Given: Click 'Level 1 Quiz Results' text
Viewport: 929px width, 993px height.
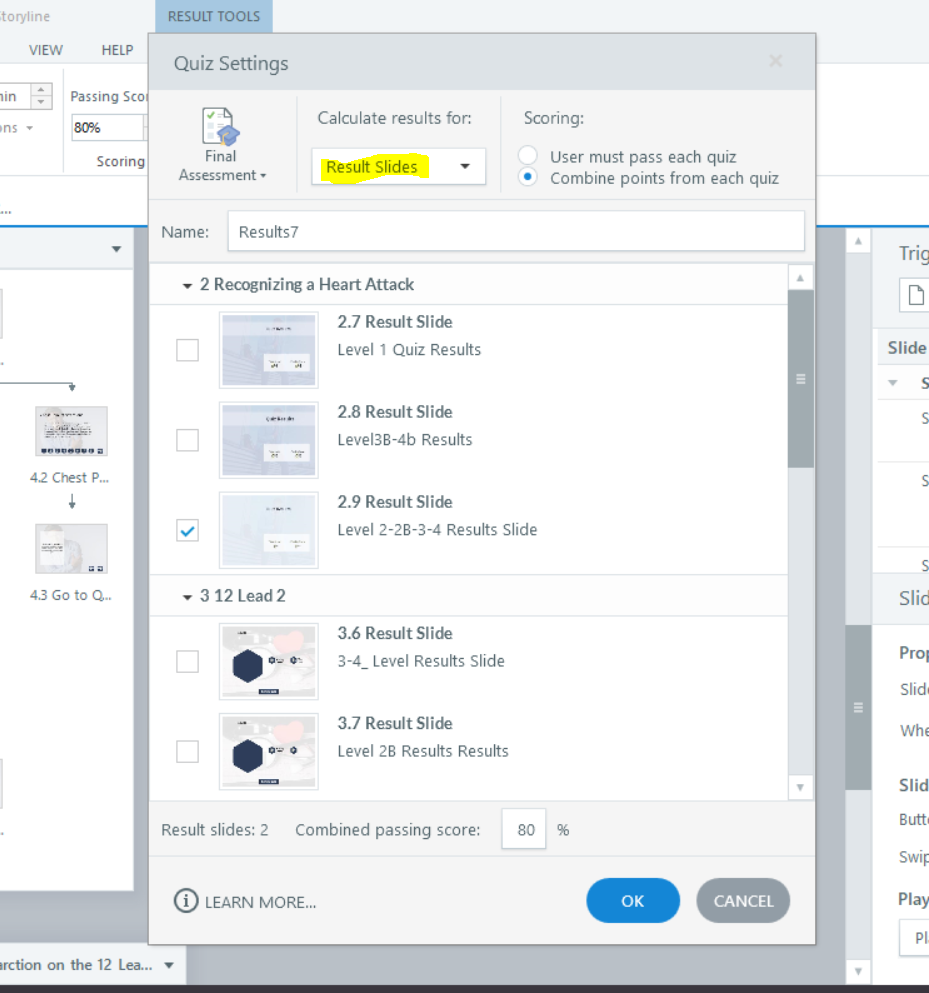Looking at the screenshot, I should (x=409, y=350).
